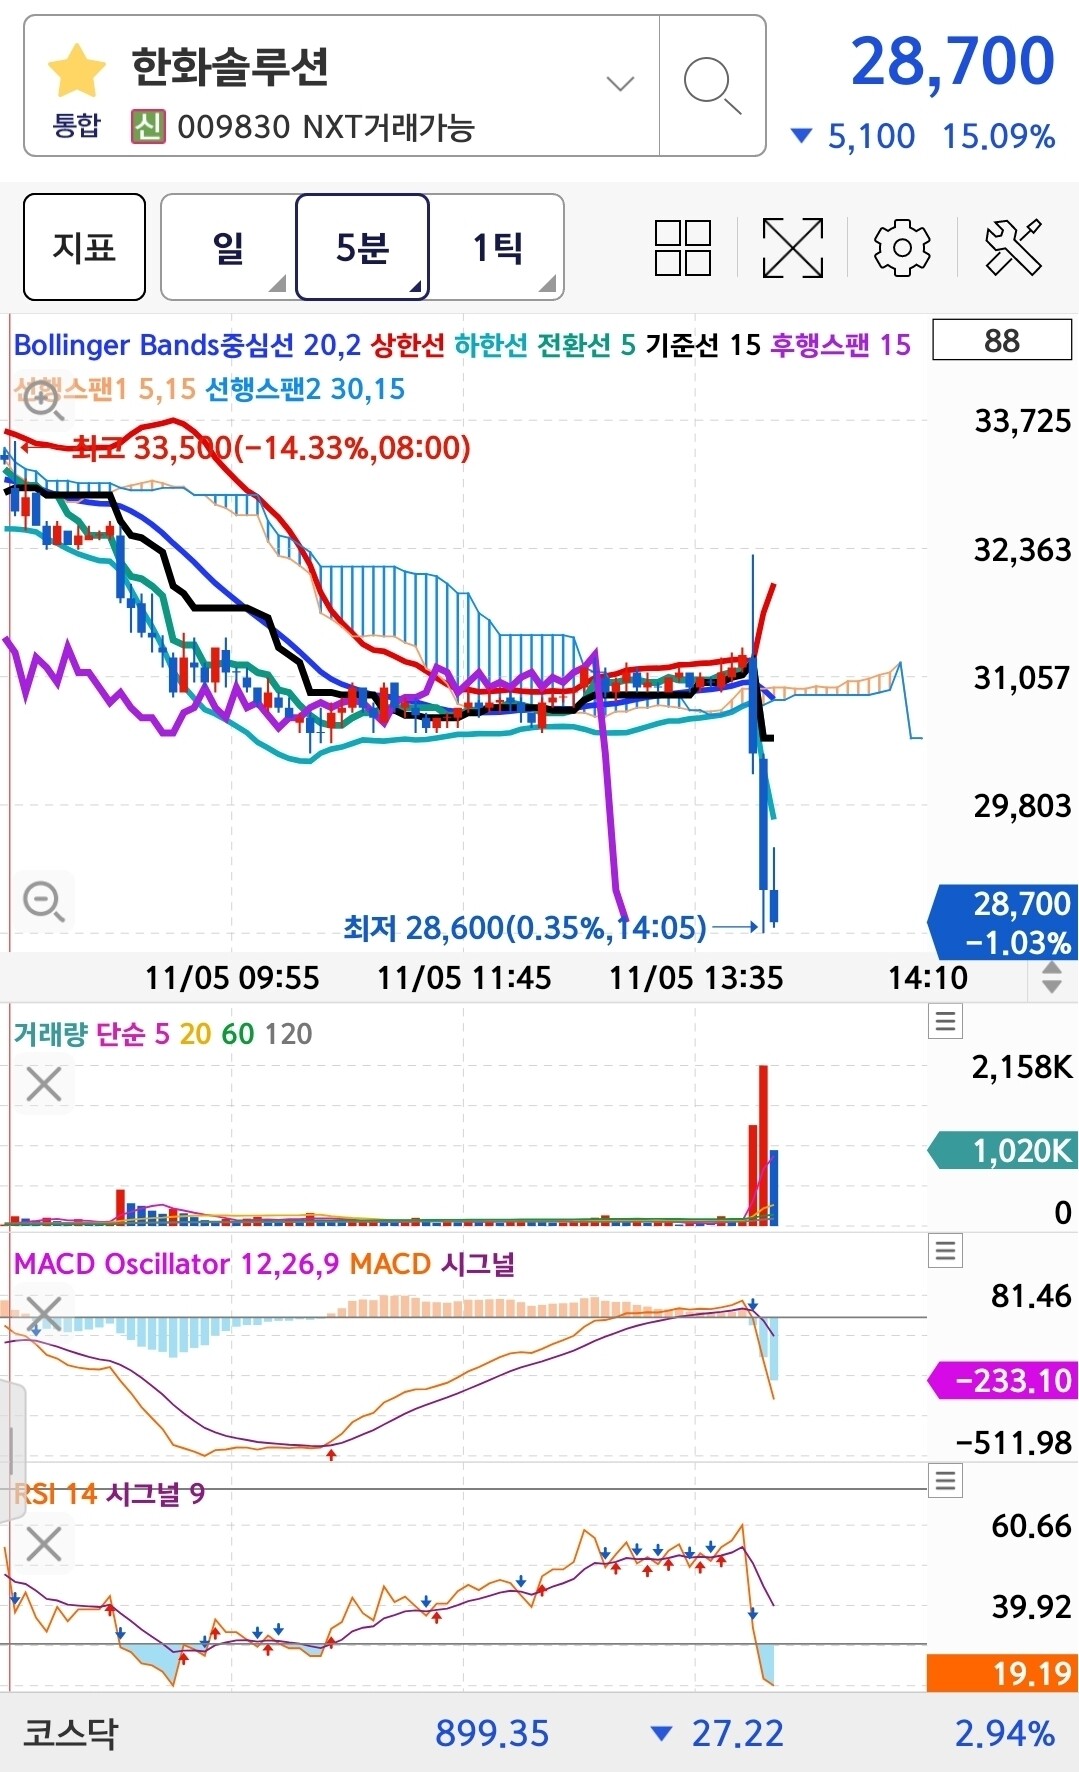Pull the left edge side handle tab

(x=10, y=1451)
